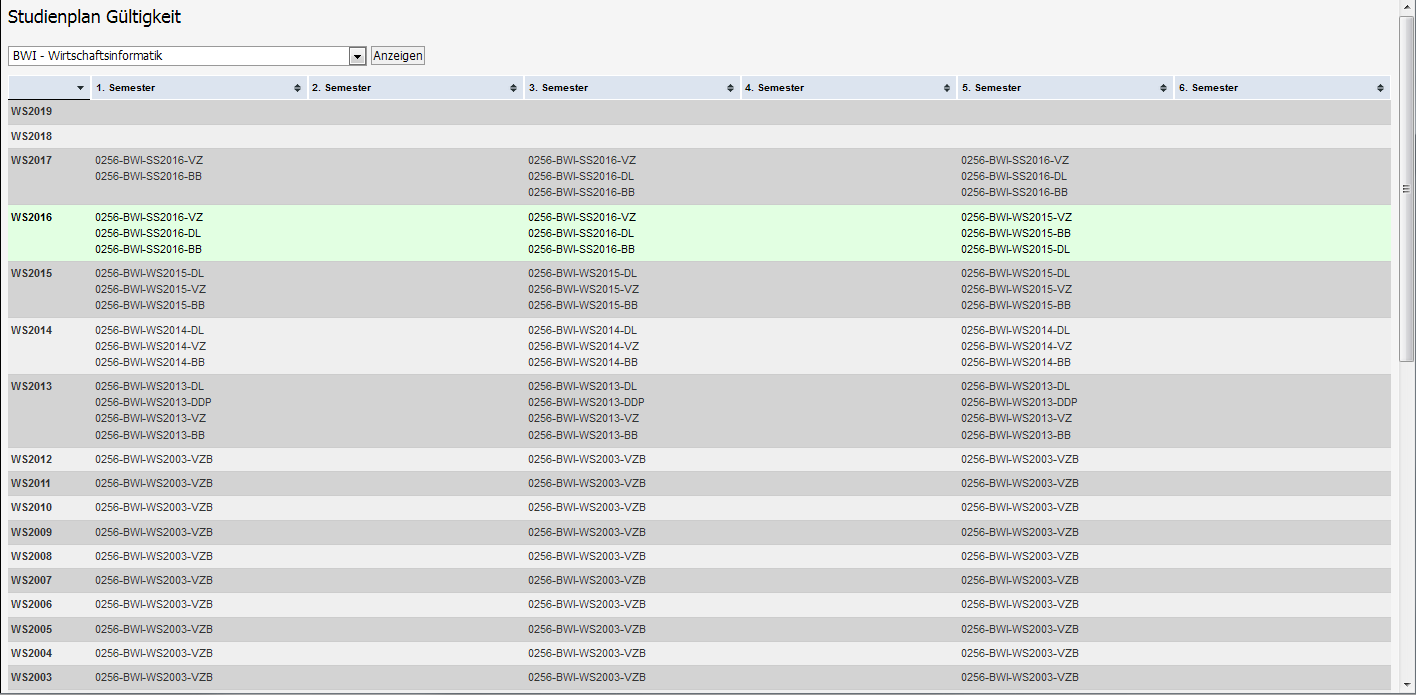Toggle the descending sort arrow in first column header
The height and width of the screenshot is (695, 1416).
pyautogui.click(x=80, y=88)
